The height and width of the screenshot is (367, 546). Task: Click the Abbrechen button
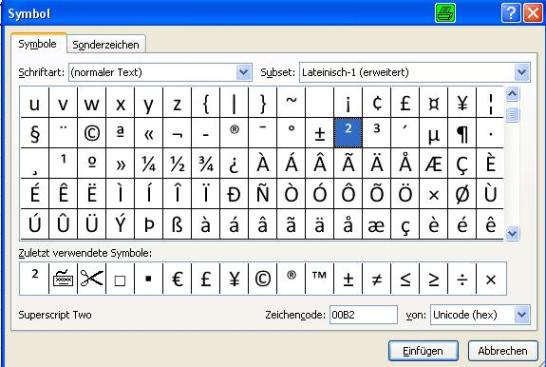point(502,351)
